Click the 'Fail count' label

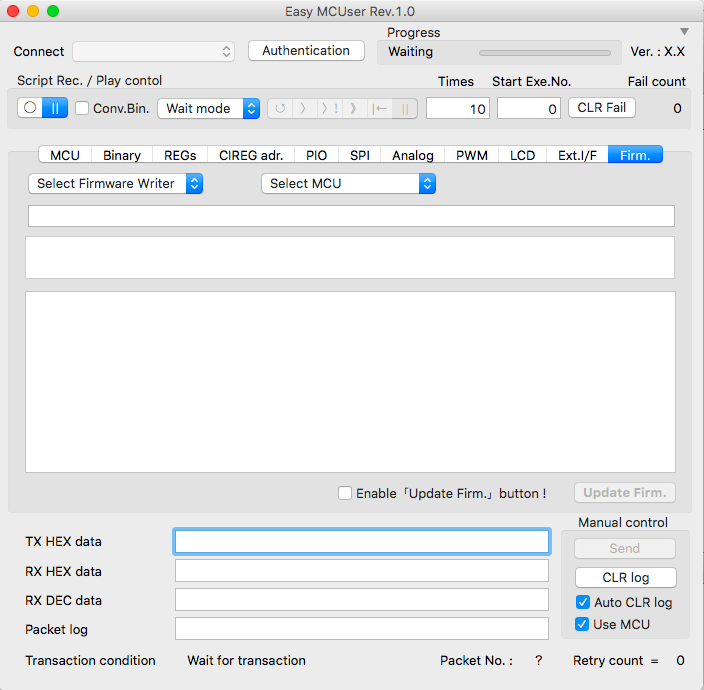(x=656, y=81)
